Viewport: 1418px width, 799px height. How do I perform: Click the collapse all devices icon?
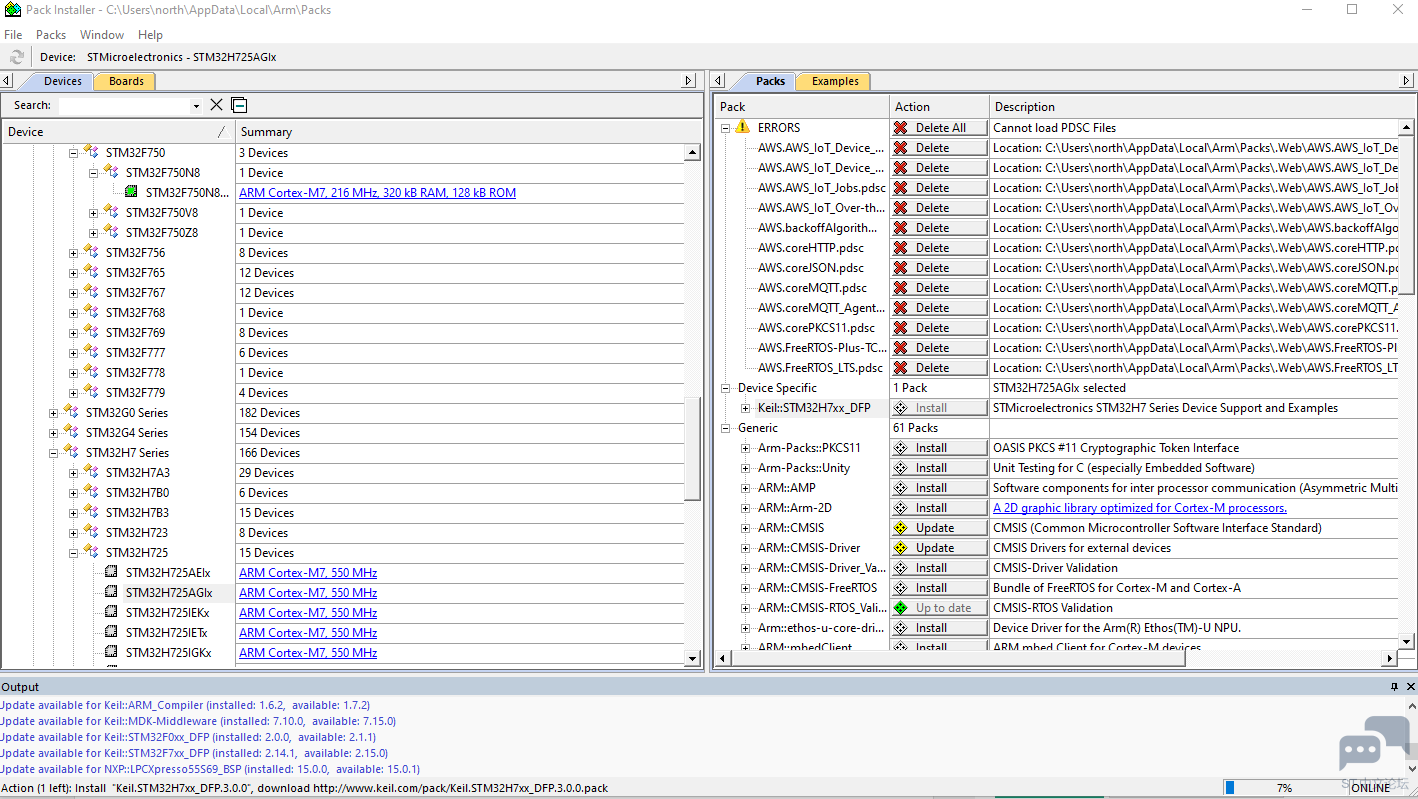pos(239,105)
